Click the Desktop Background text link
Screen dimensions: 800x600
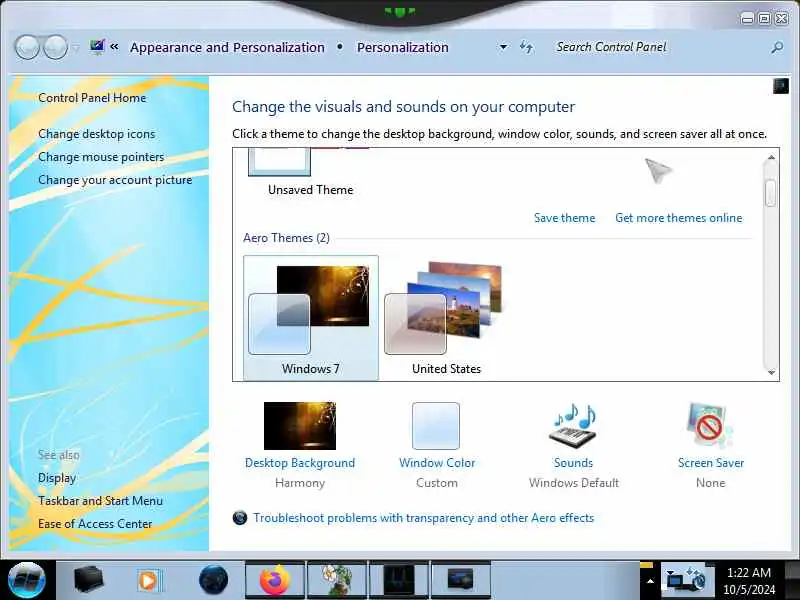[299, 463]
